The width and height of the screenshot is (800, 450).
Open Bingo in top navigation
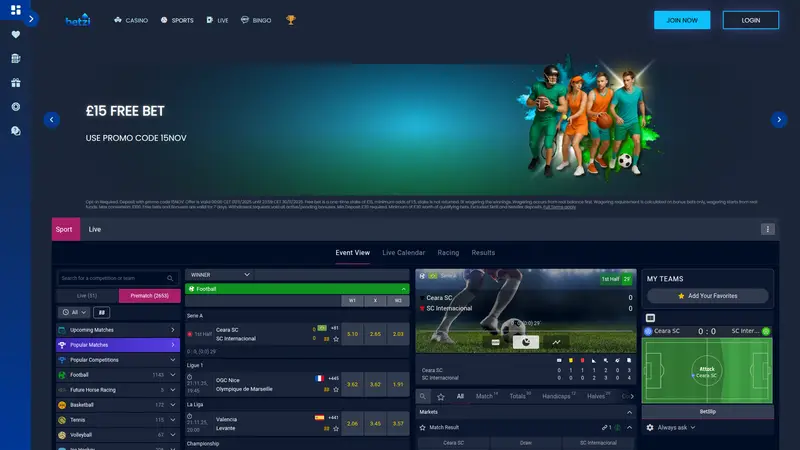coord(256,20)
